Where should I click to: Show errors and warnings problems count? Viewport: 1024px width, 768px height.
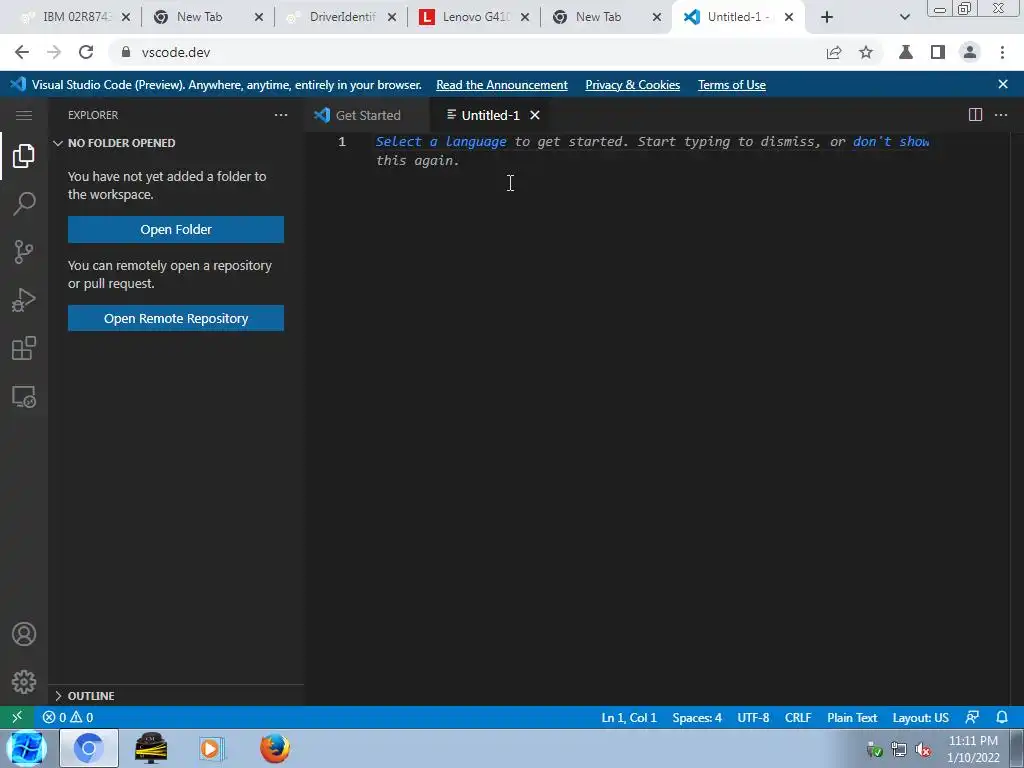[x=68, y=717]
